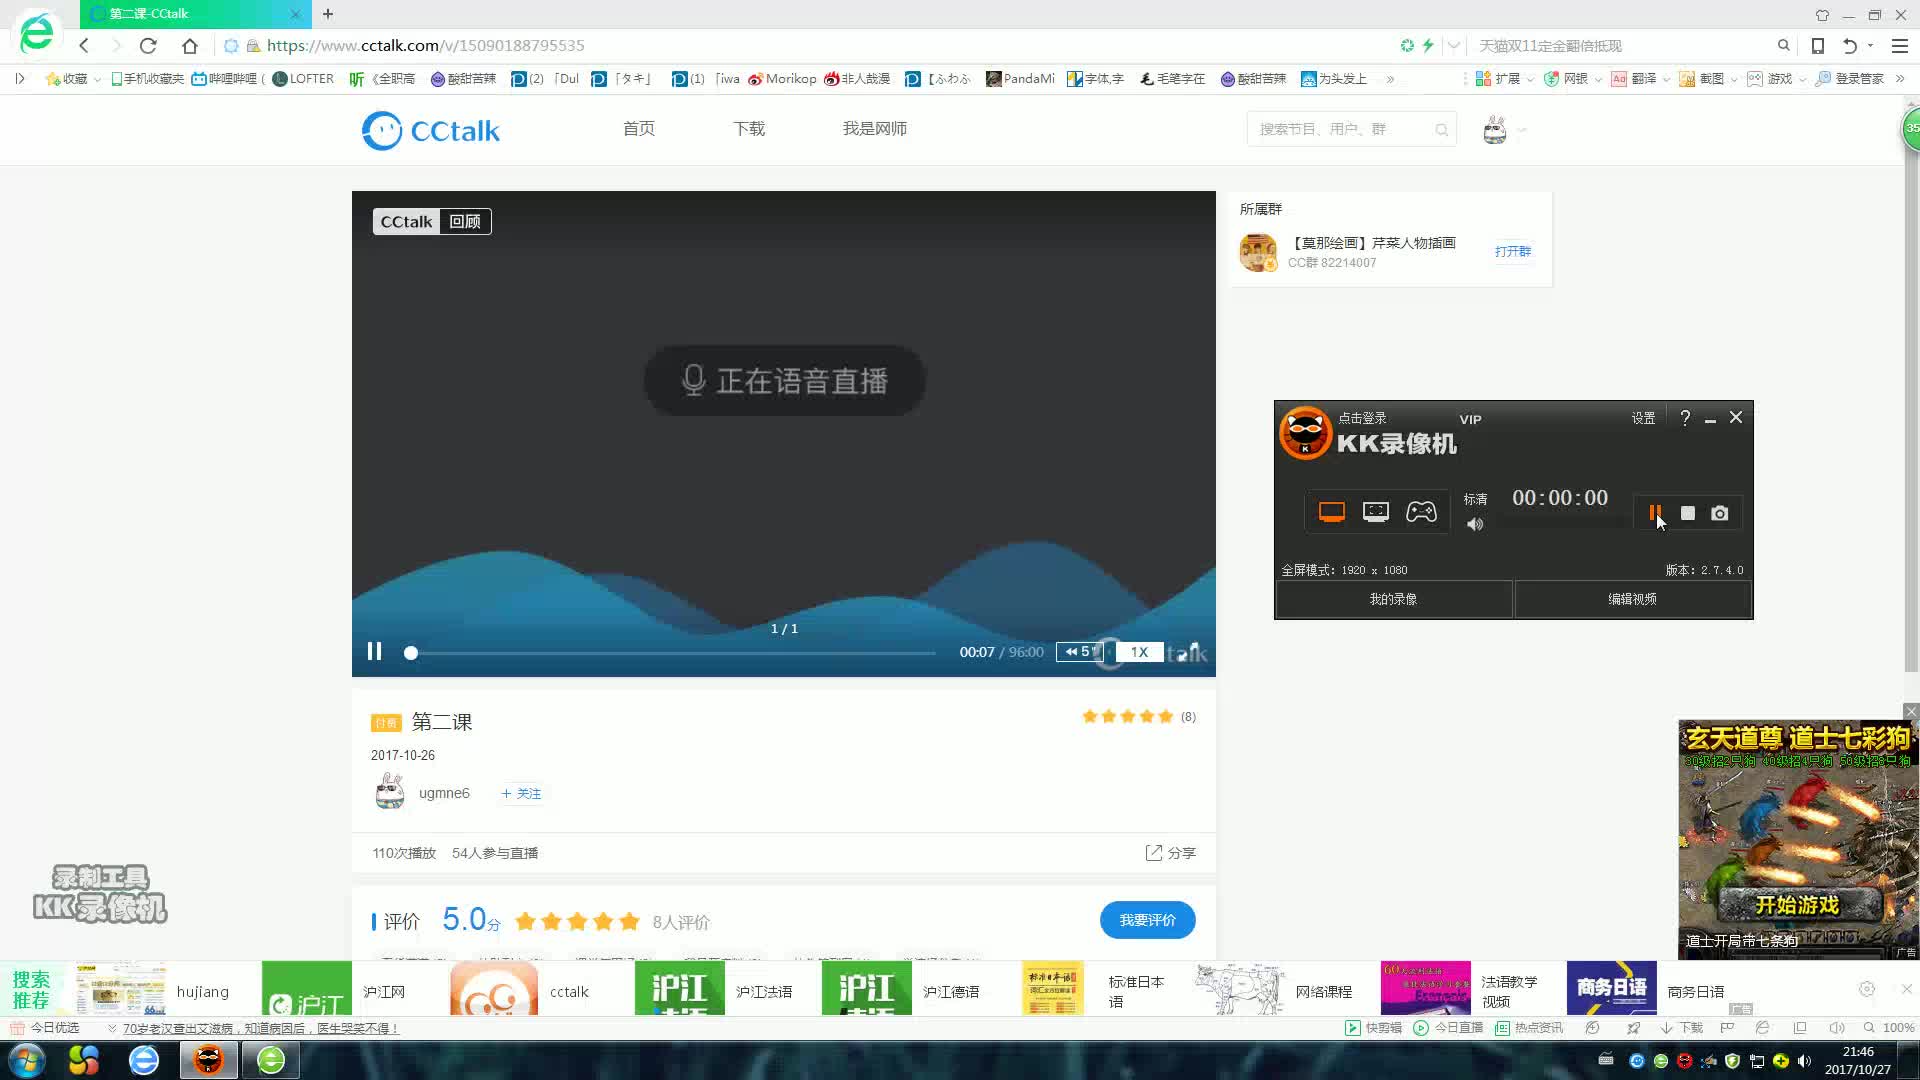Open KK recorder help question mark
The image size is (1920, 1080).
tap(1685, 418)
